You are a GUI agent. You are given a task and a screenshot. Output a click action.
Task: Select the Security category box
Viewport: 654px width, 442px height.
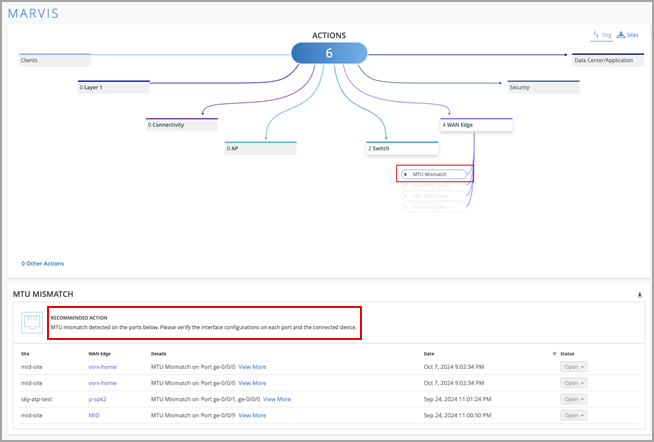point(543,87)
